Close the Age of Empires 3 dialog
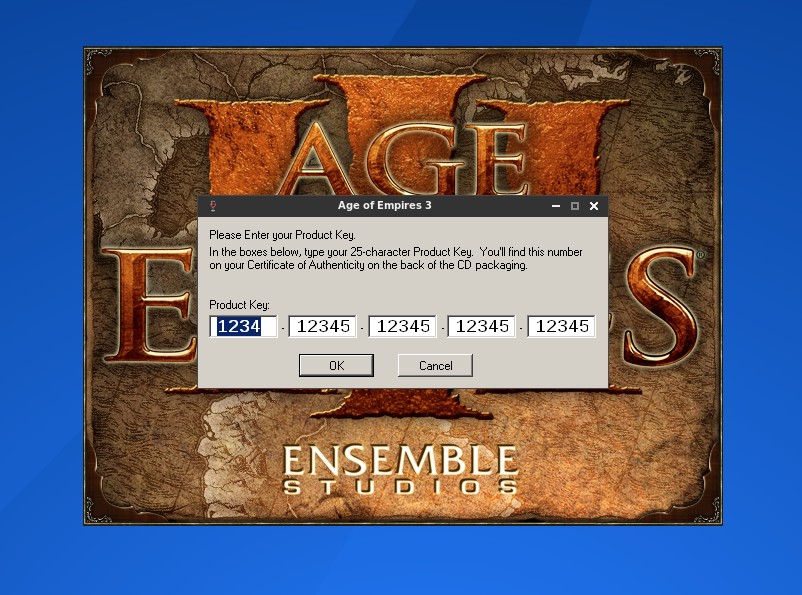This screenshot has height=595, width=802. click(594, 206)
